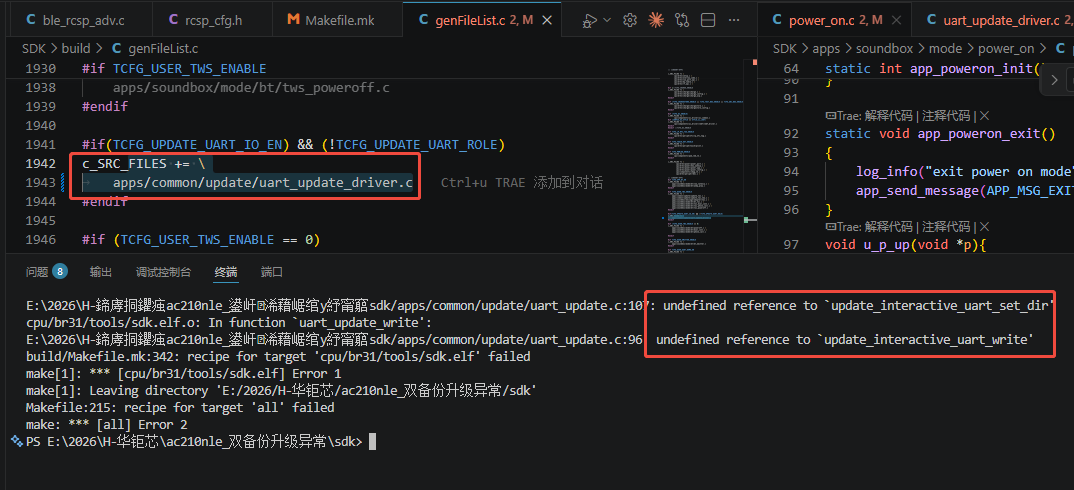Click the C file icon on rcsp_cfg.h tab

(173, 21)
